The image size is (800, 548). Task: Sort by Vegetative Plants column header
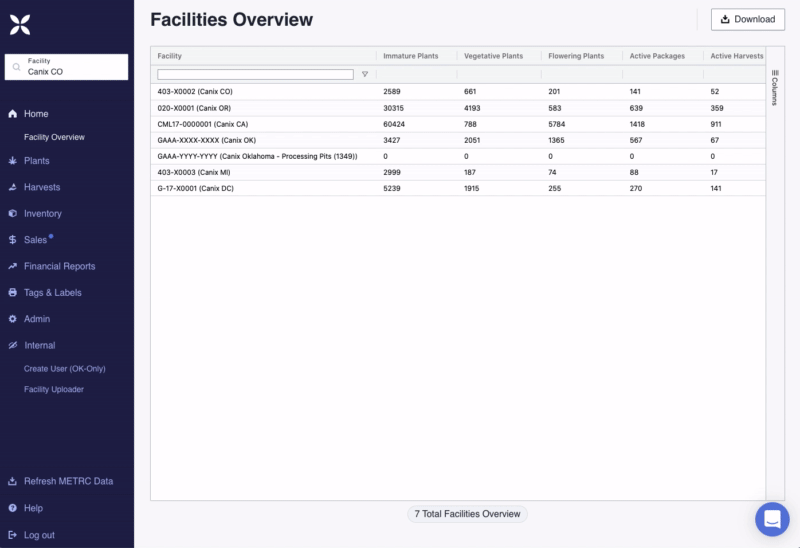(x=493, y=56)
